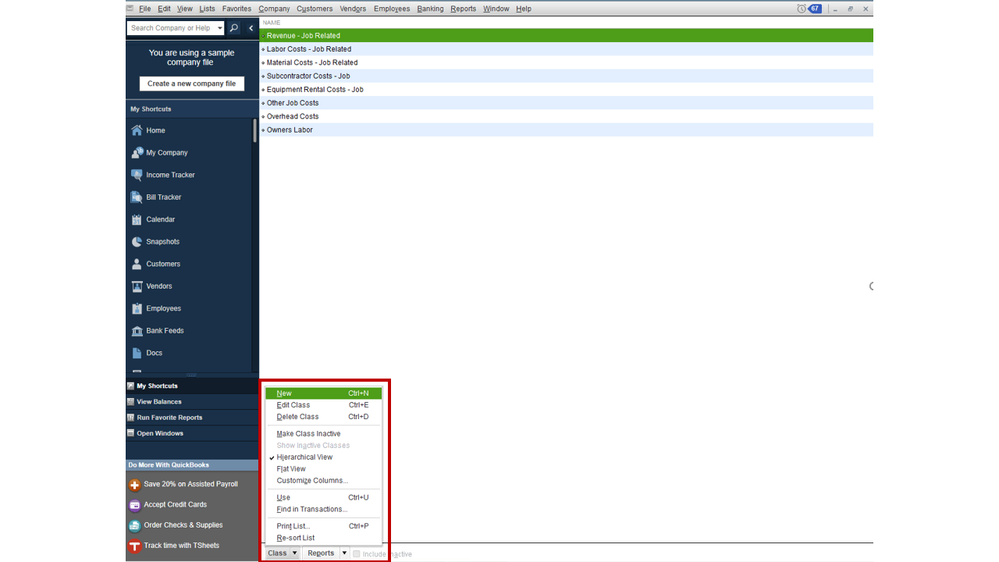Click the Open Windows panel icon
Viewport: 999px width, 562px height.
click(131, 433)
